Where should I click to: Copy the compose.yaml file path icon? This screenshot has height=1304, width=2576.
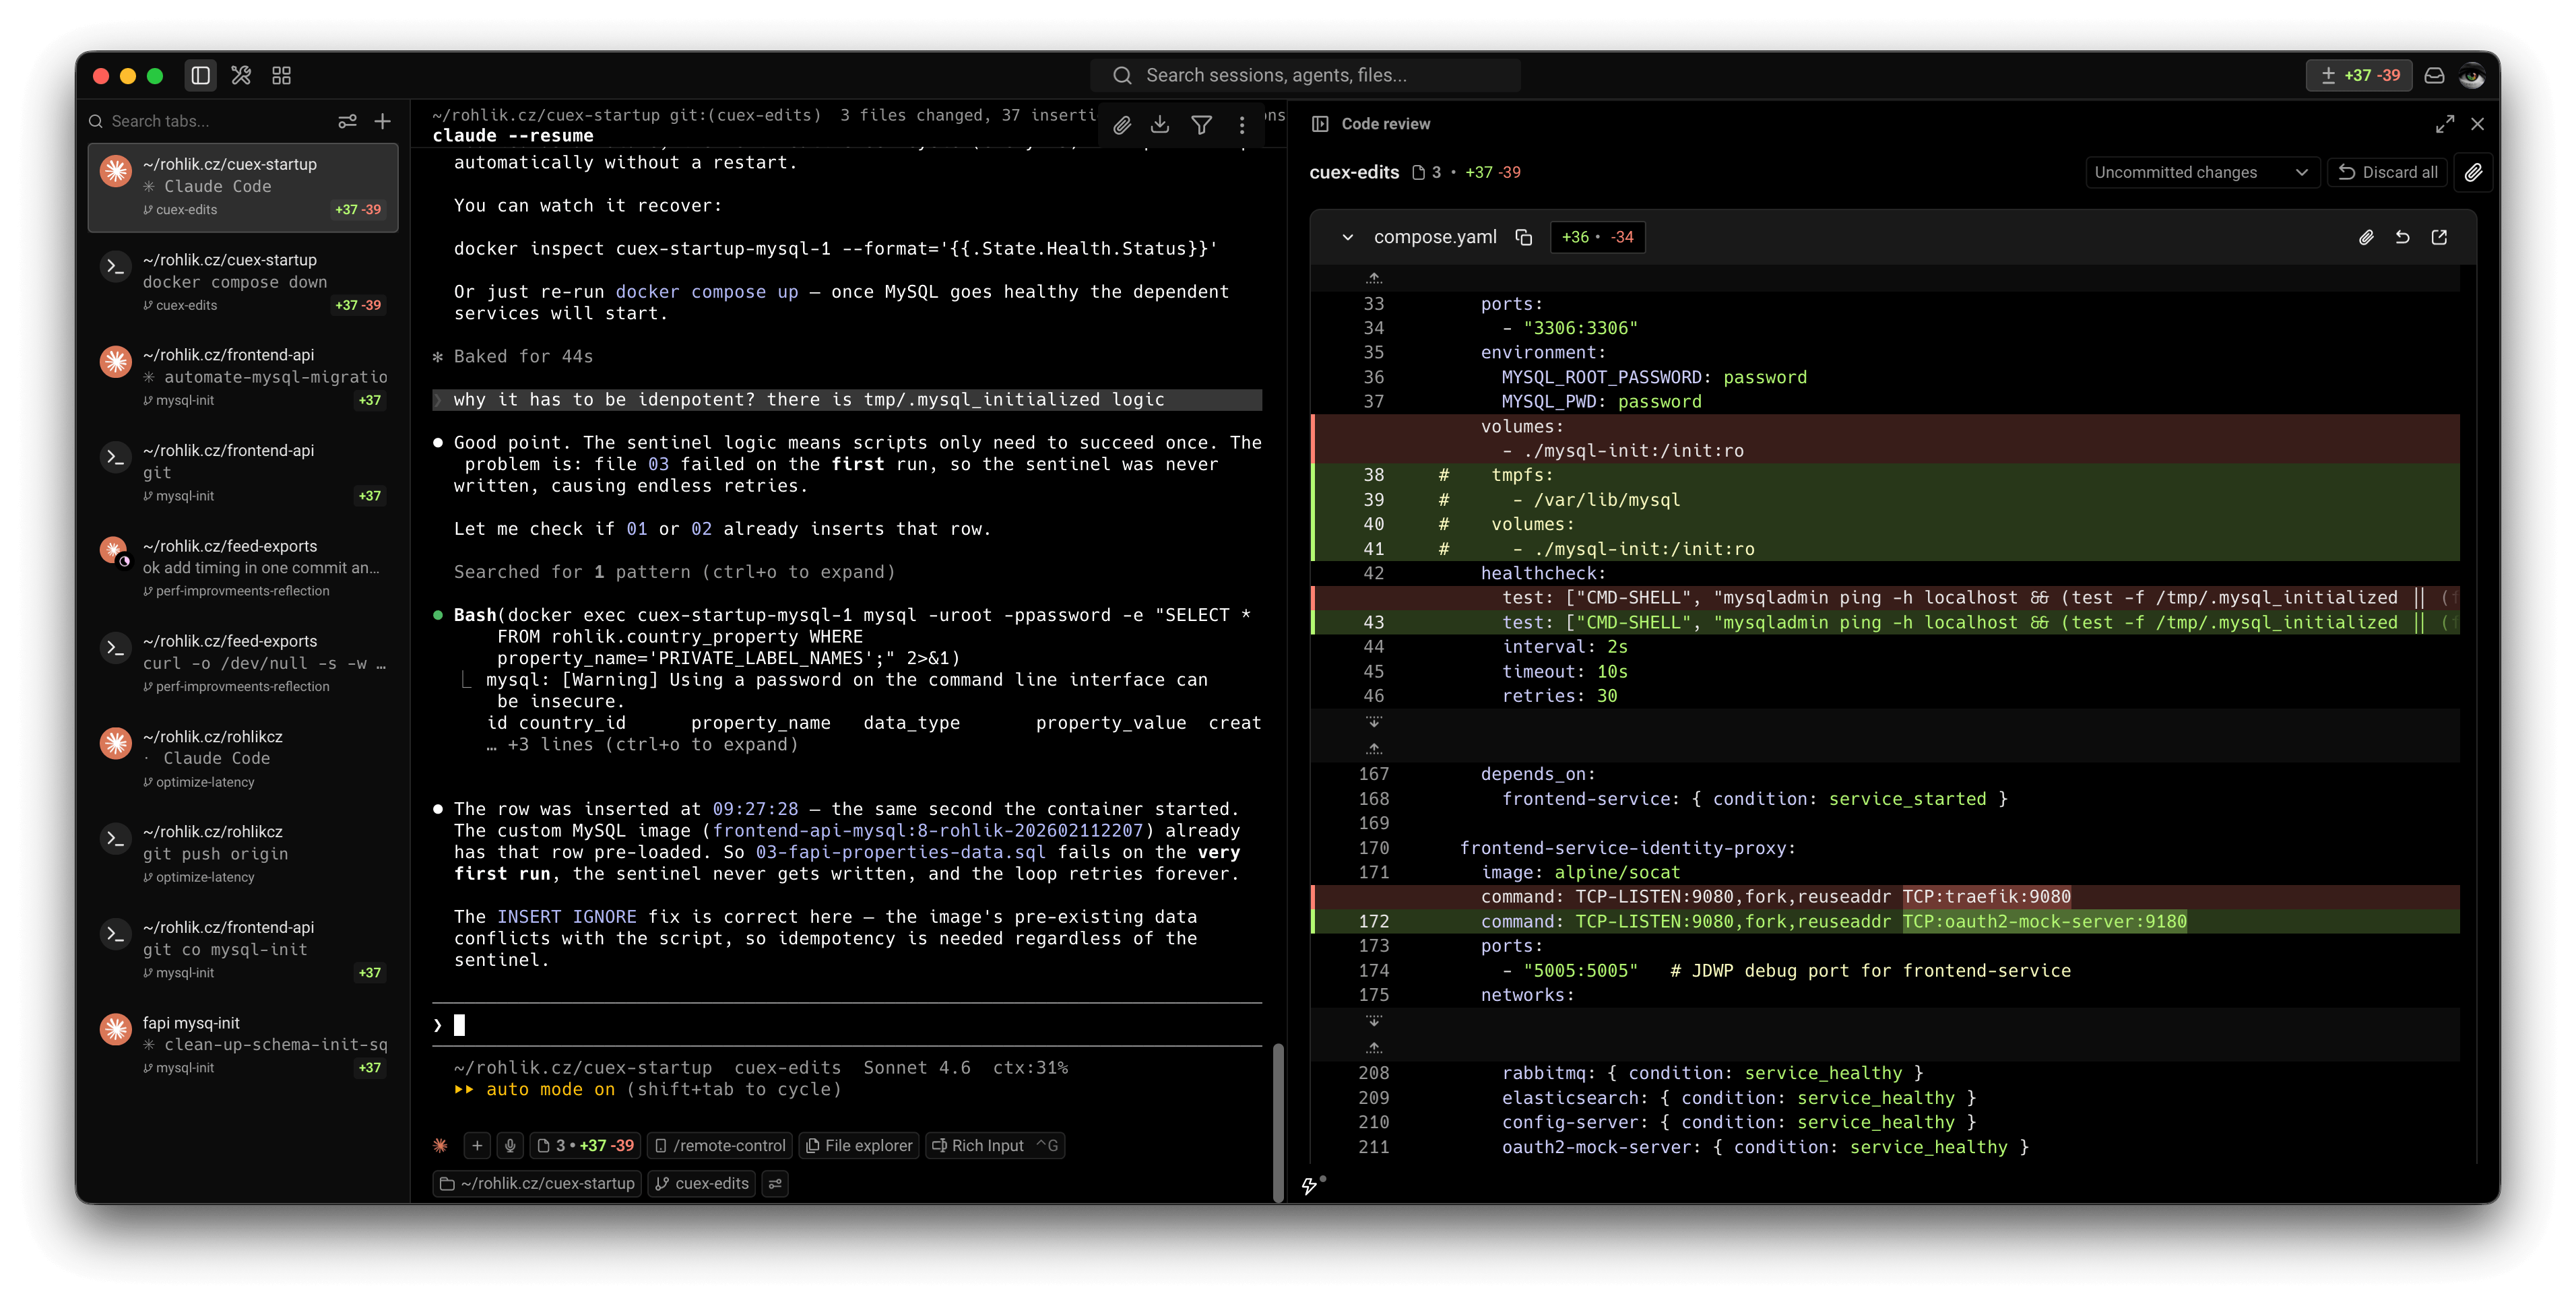click(1523, 237)
